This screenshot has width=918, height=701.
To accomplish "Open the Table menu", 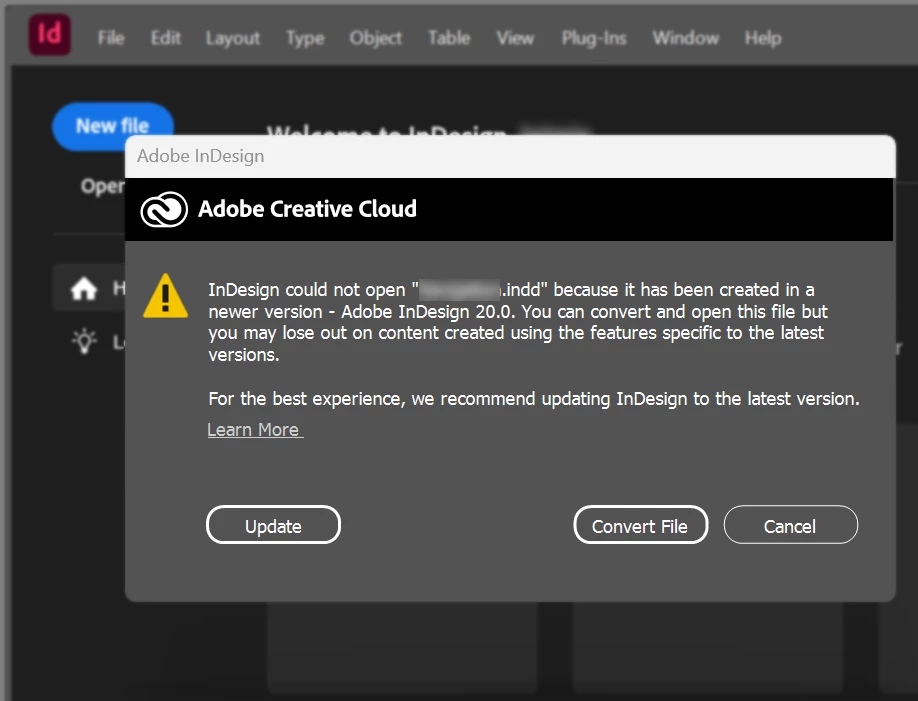I will (x=449, y=38).
